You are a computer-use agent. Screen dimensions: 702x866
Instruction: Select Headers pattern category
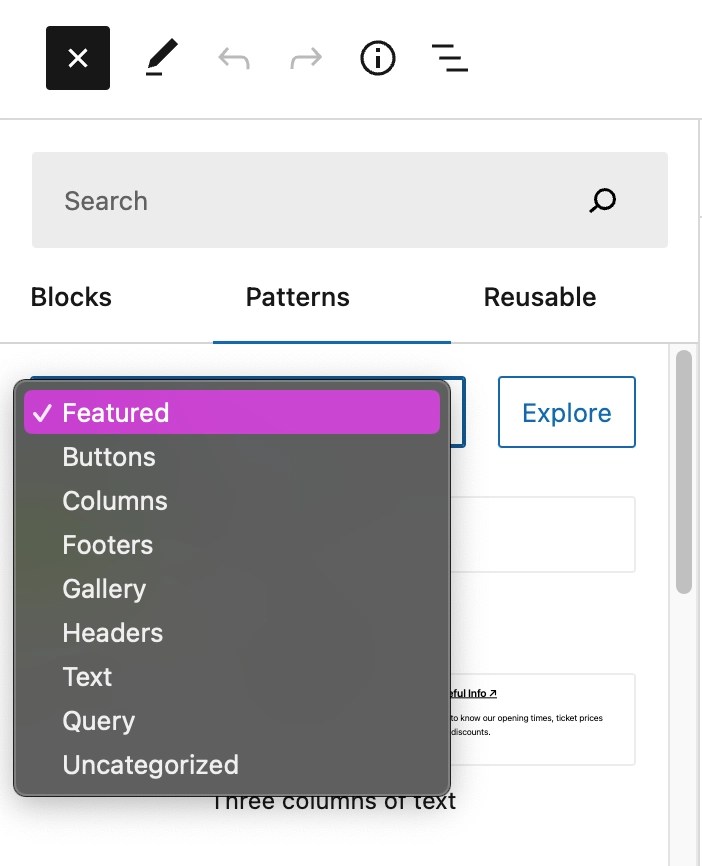pos(232,633)
